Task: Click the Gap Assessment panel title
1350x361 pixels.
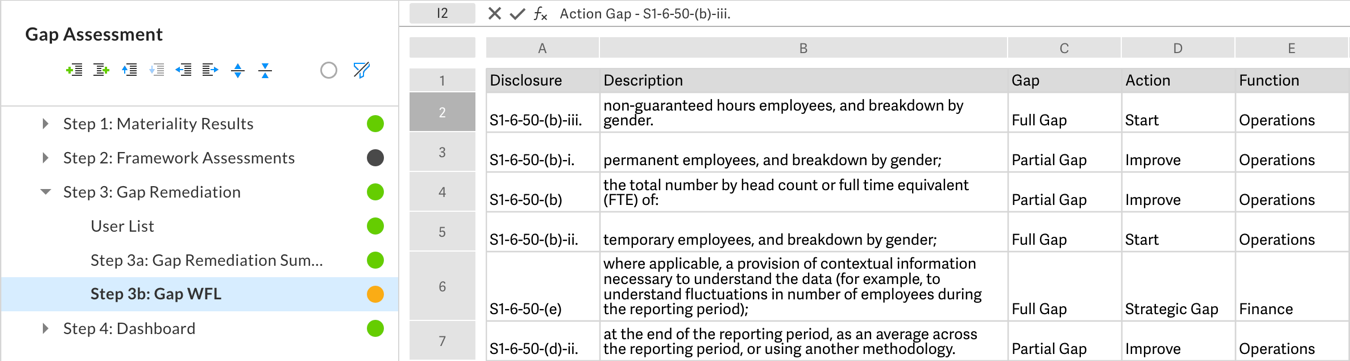Action: pyautogui.click(x=94, y=34)
